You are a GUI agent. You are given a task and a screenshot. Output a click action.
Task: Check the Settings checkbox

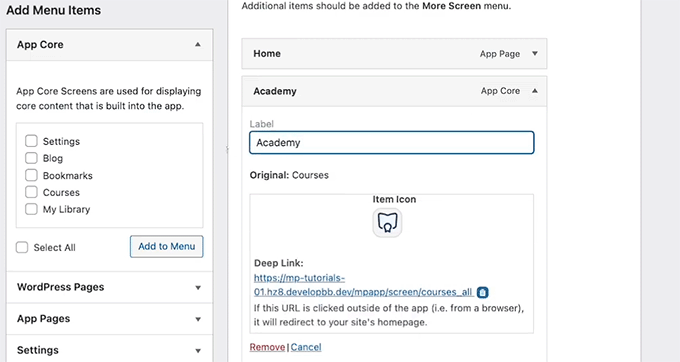pyautogui.click(x=31, y=141)
